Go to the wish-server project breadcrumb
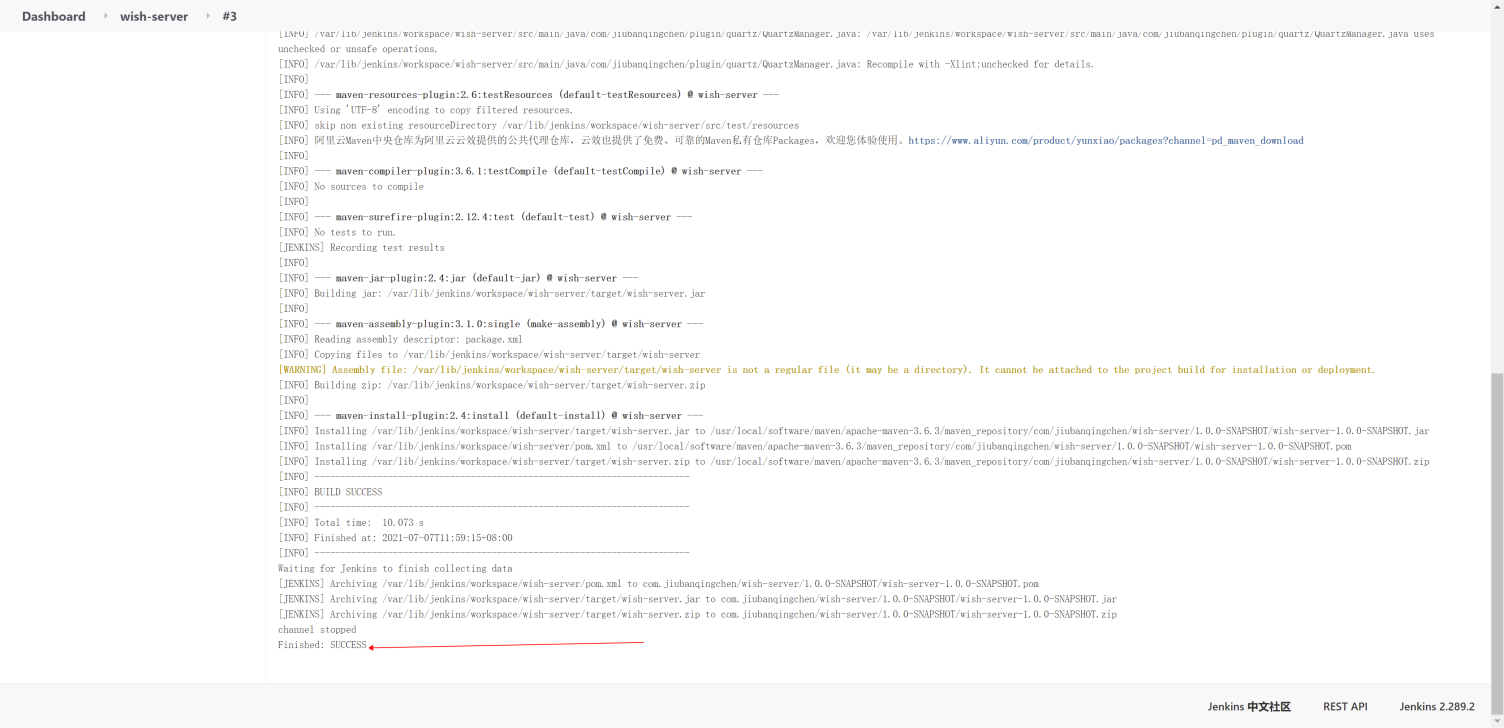Viewport: 1504px width, 728px height. (x=154, y=16)
